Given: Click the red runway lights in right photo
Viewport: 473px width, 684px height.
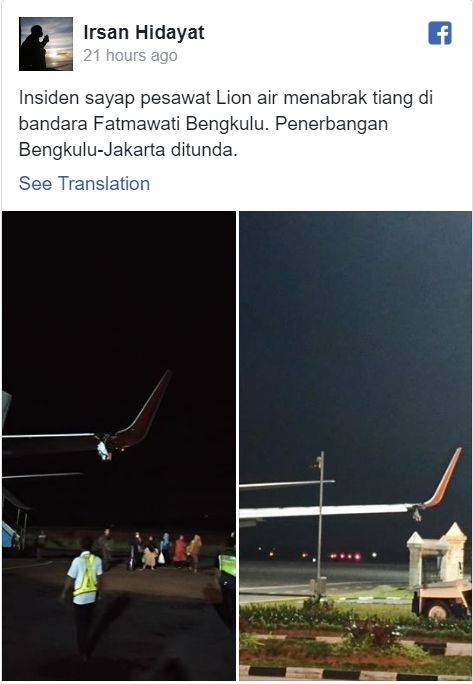Looking at the screenshot, I should [x=346, y=556].
